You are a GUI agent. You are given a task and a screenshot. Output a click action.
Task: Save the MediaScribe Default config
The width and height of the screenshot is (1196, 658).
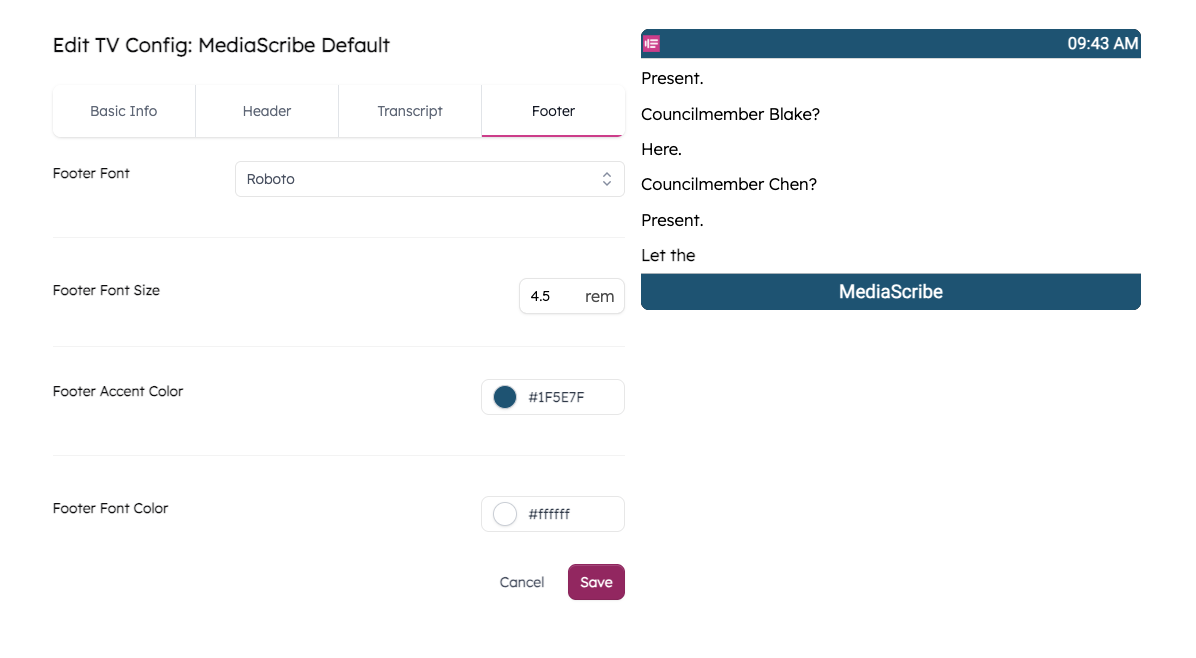point(596,581)
